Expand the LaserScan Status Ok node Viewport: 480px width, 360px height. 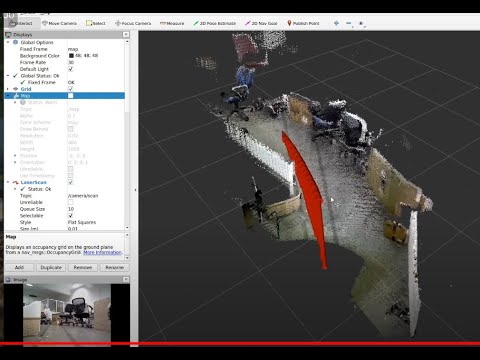coord(15,189)
